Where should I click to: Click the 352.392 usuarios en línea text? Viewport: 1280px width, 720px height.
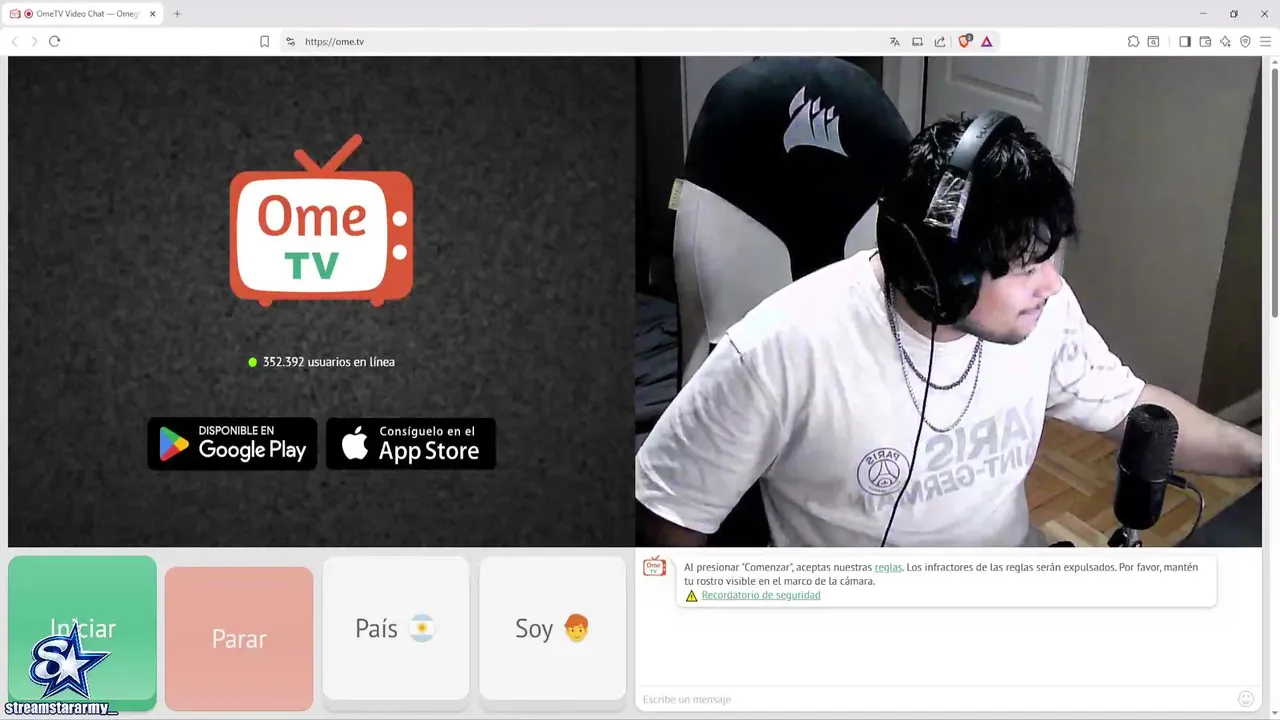coord(328,362)
